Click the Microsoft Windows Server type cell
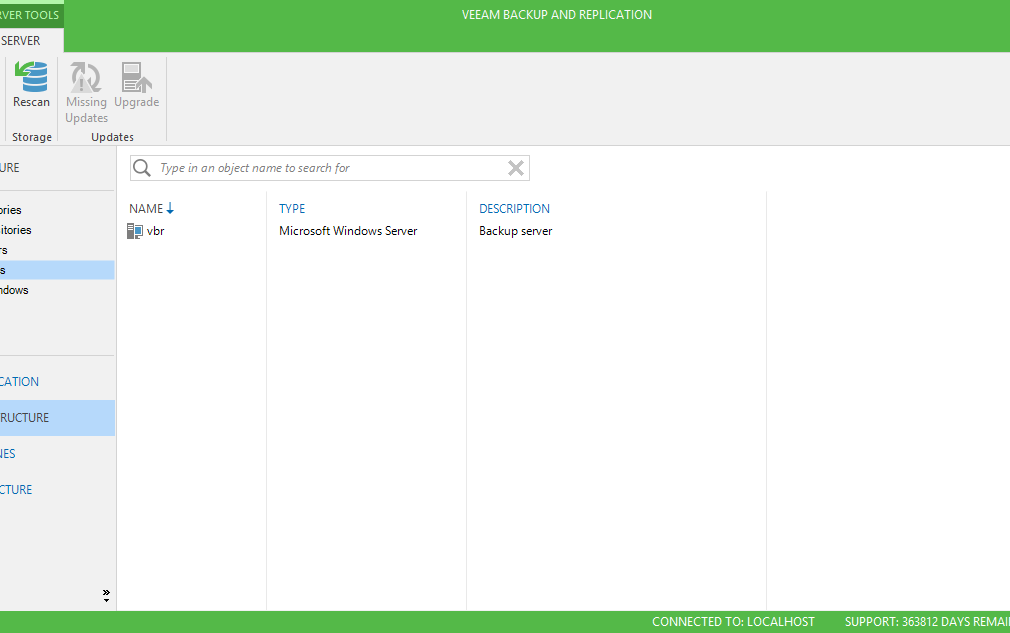The width and height of the screenshot is (1010, 633). (348, 231)
